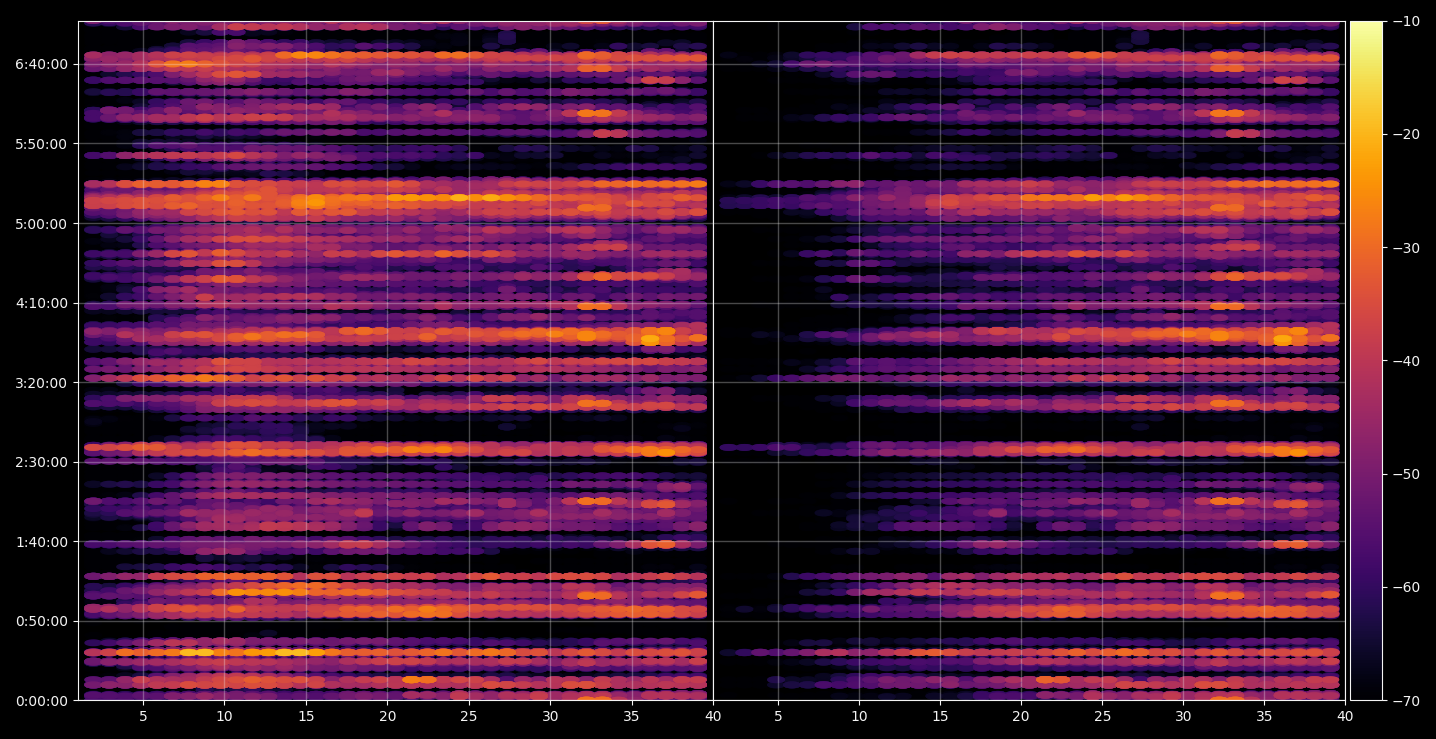Select the 5:50:00 time tick label
This screenshot has width=1436, height=739.
(41, 144)
